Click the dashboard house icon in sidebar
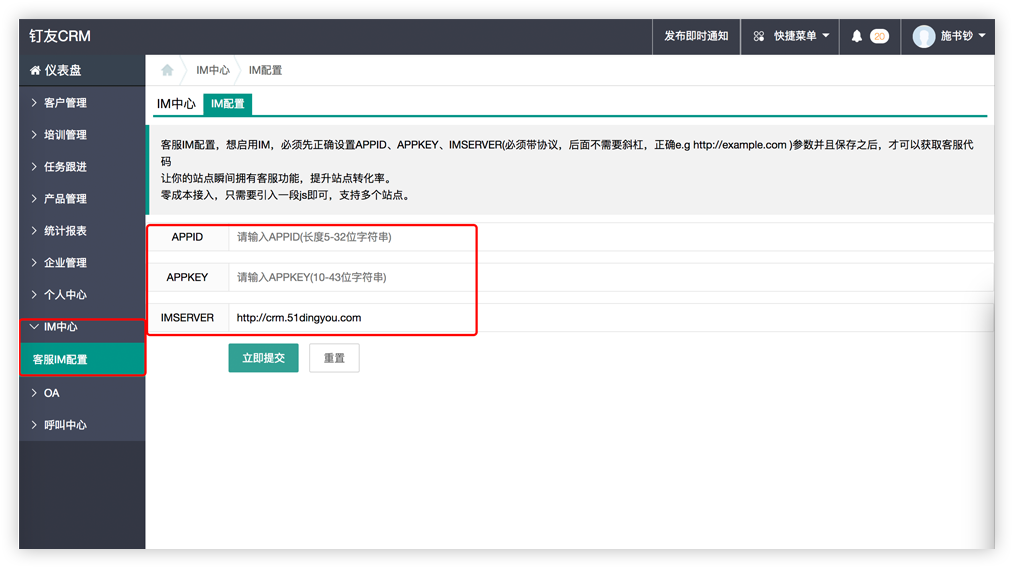 tap(35, 70)
